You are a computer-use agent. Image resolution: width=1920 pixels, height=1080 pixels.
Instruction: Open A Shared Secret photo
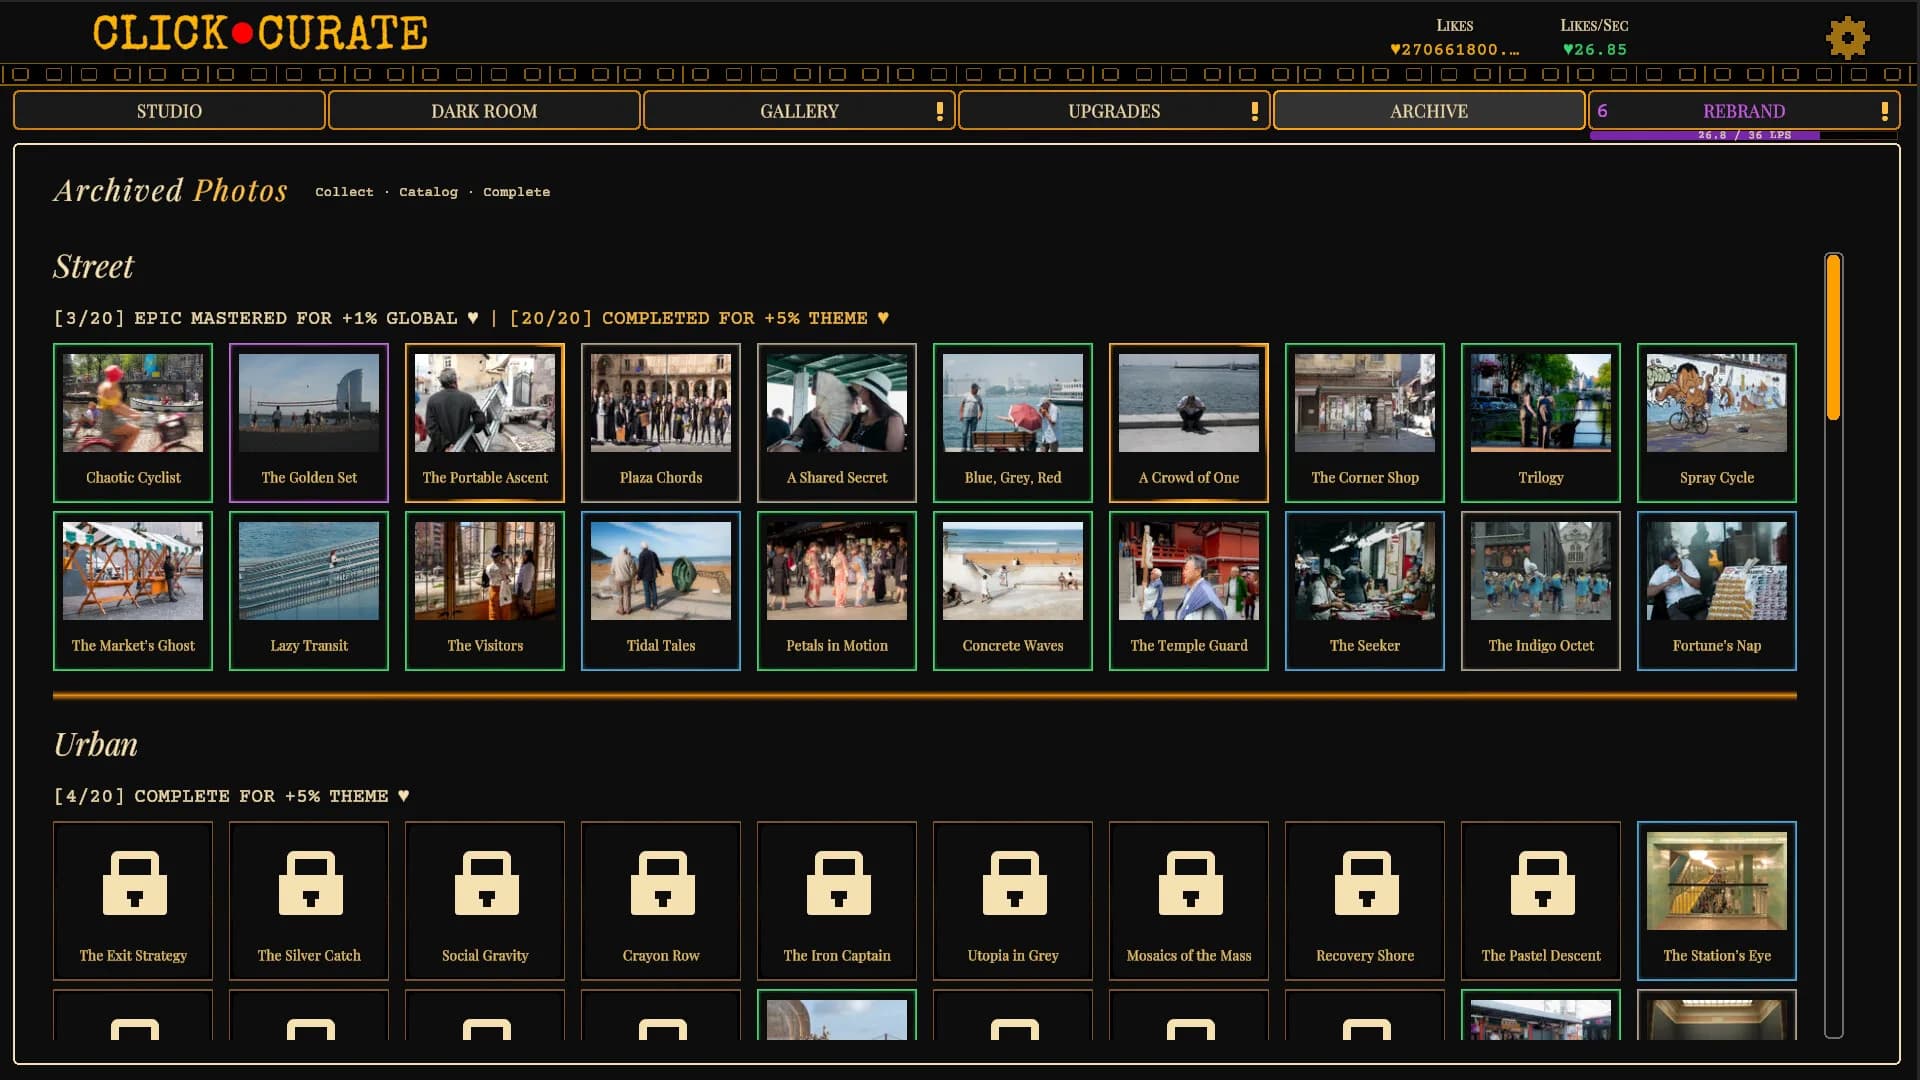tap(837, 423)
